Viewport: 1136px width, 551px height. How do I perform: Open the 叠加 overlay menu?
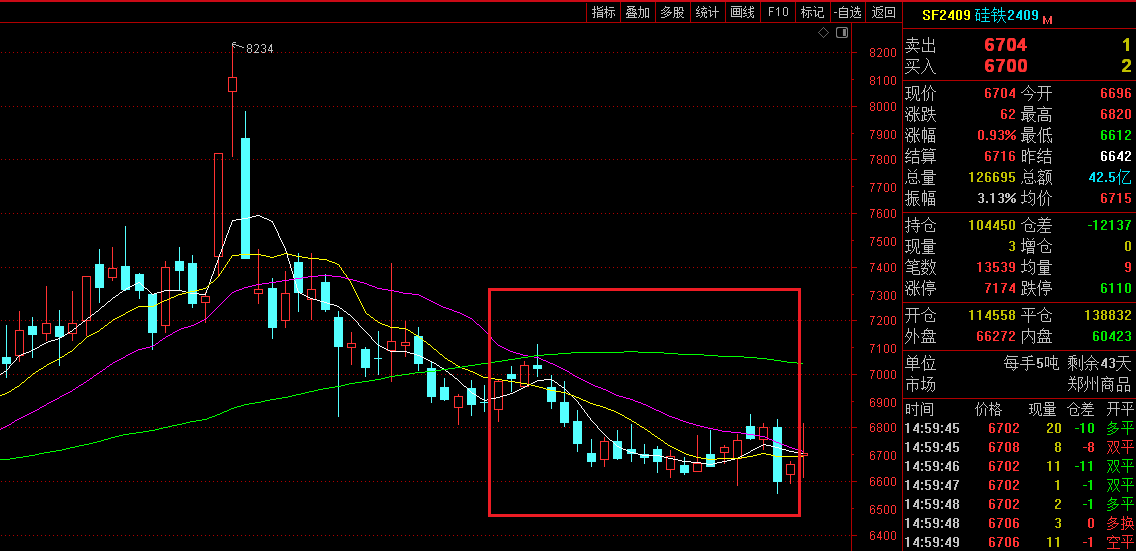(637, 12)
